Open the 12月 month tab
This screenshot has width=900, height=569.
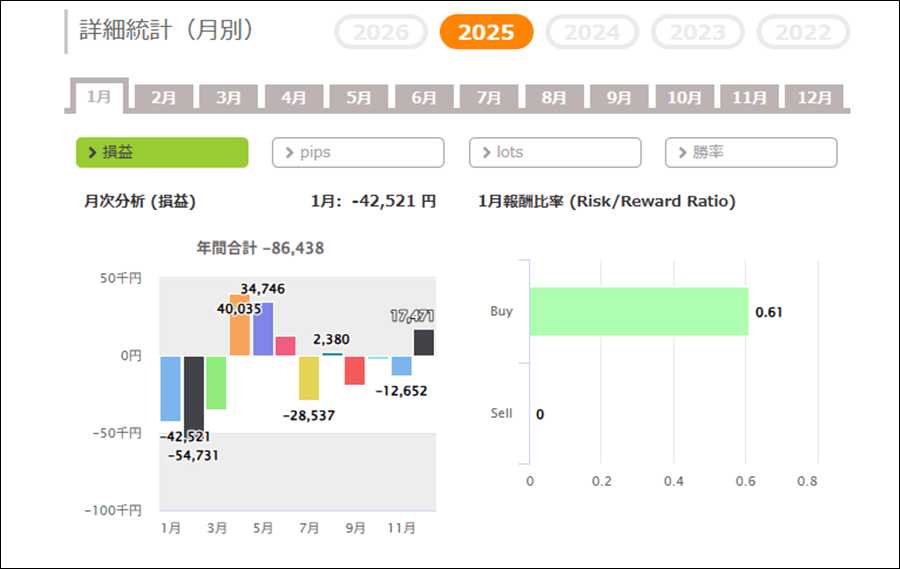click(x=814, y=98)
